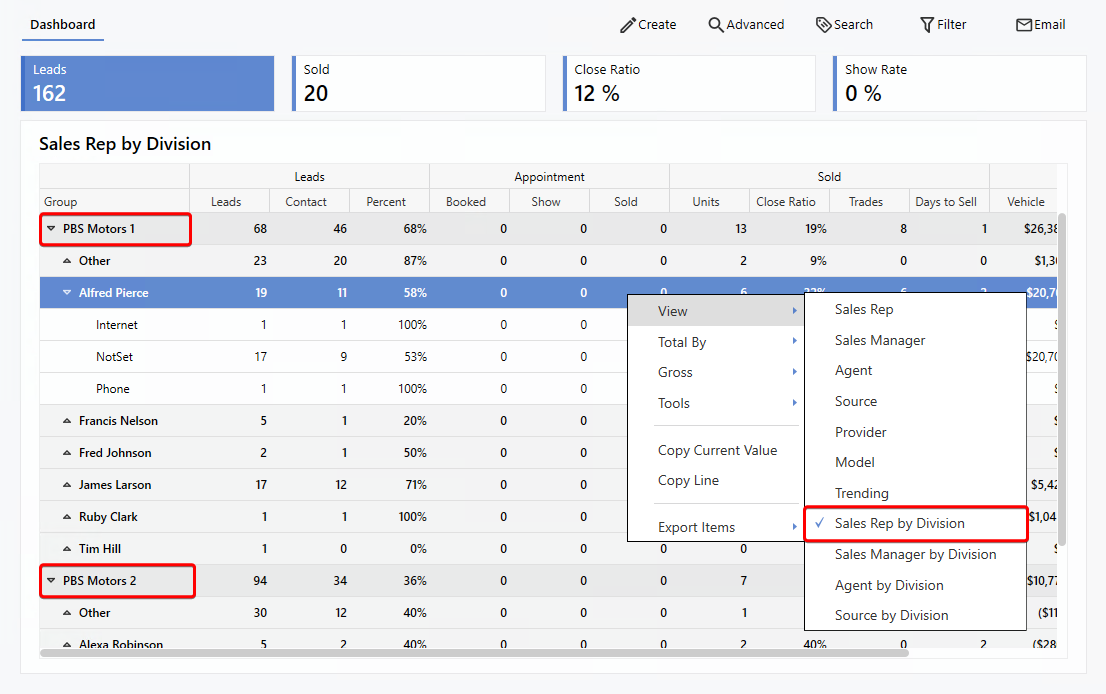
Task: Collapse the PBS Motors 1 group
Action: (50, 229)
